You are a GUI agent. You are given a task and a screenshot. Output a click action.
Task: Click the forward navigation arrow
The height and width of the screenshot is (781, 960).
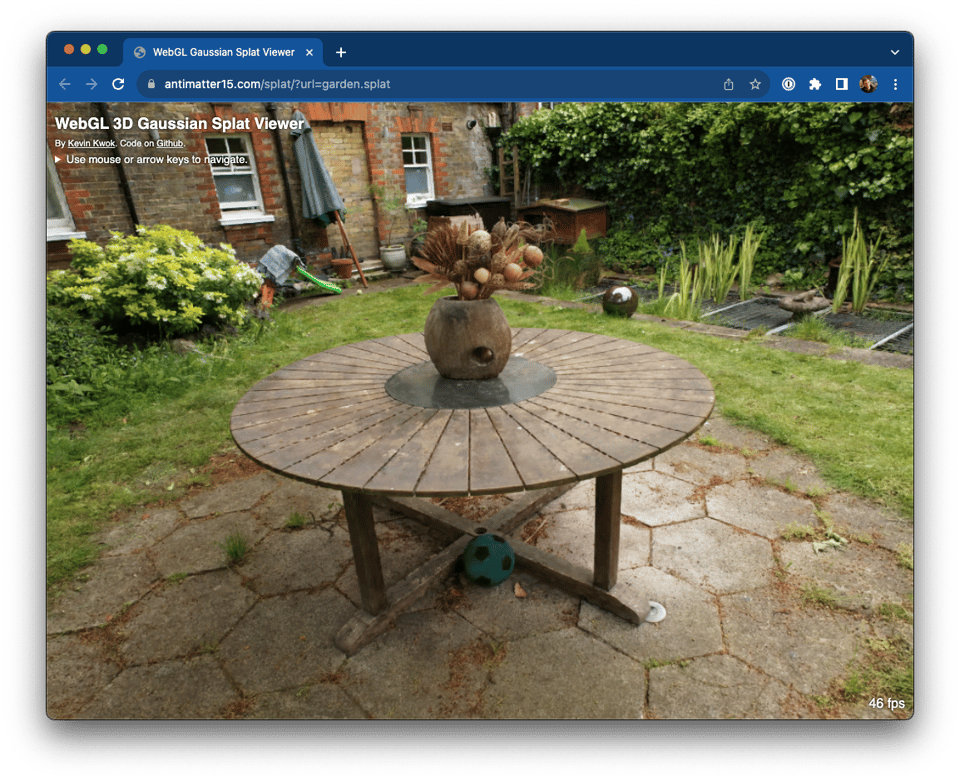coord(91,84)
